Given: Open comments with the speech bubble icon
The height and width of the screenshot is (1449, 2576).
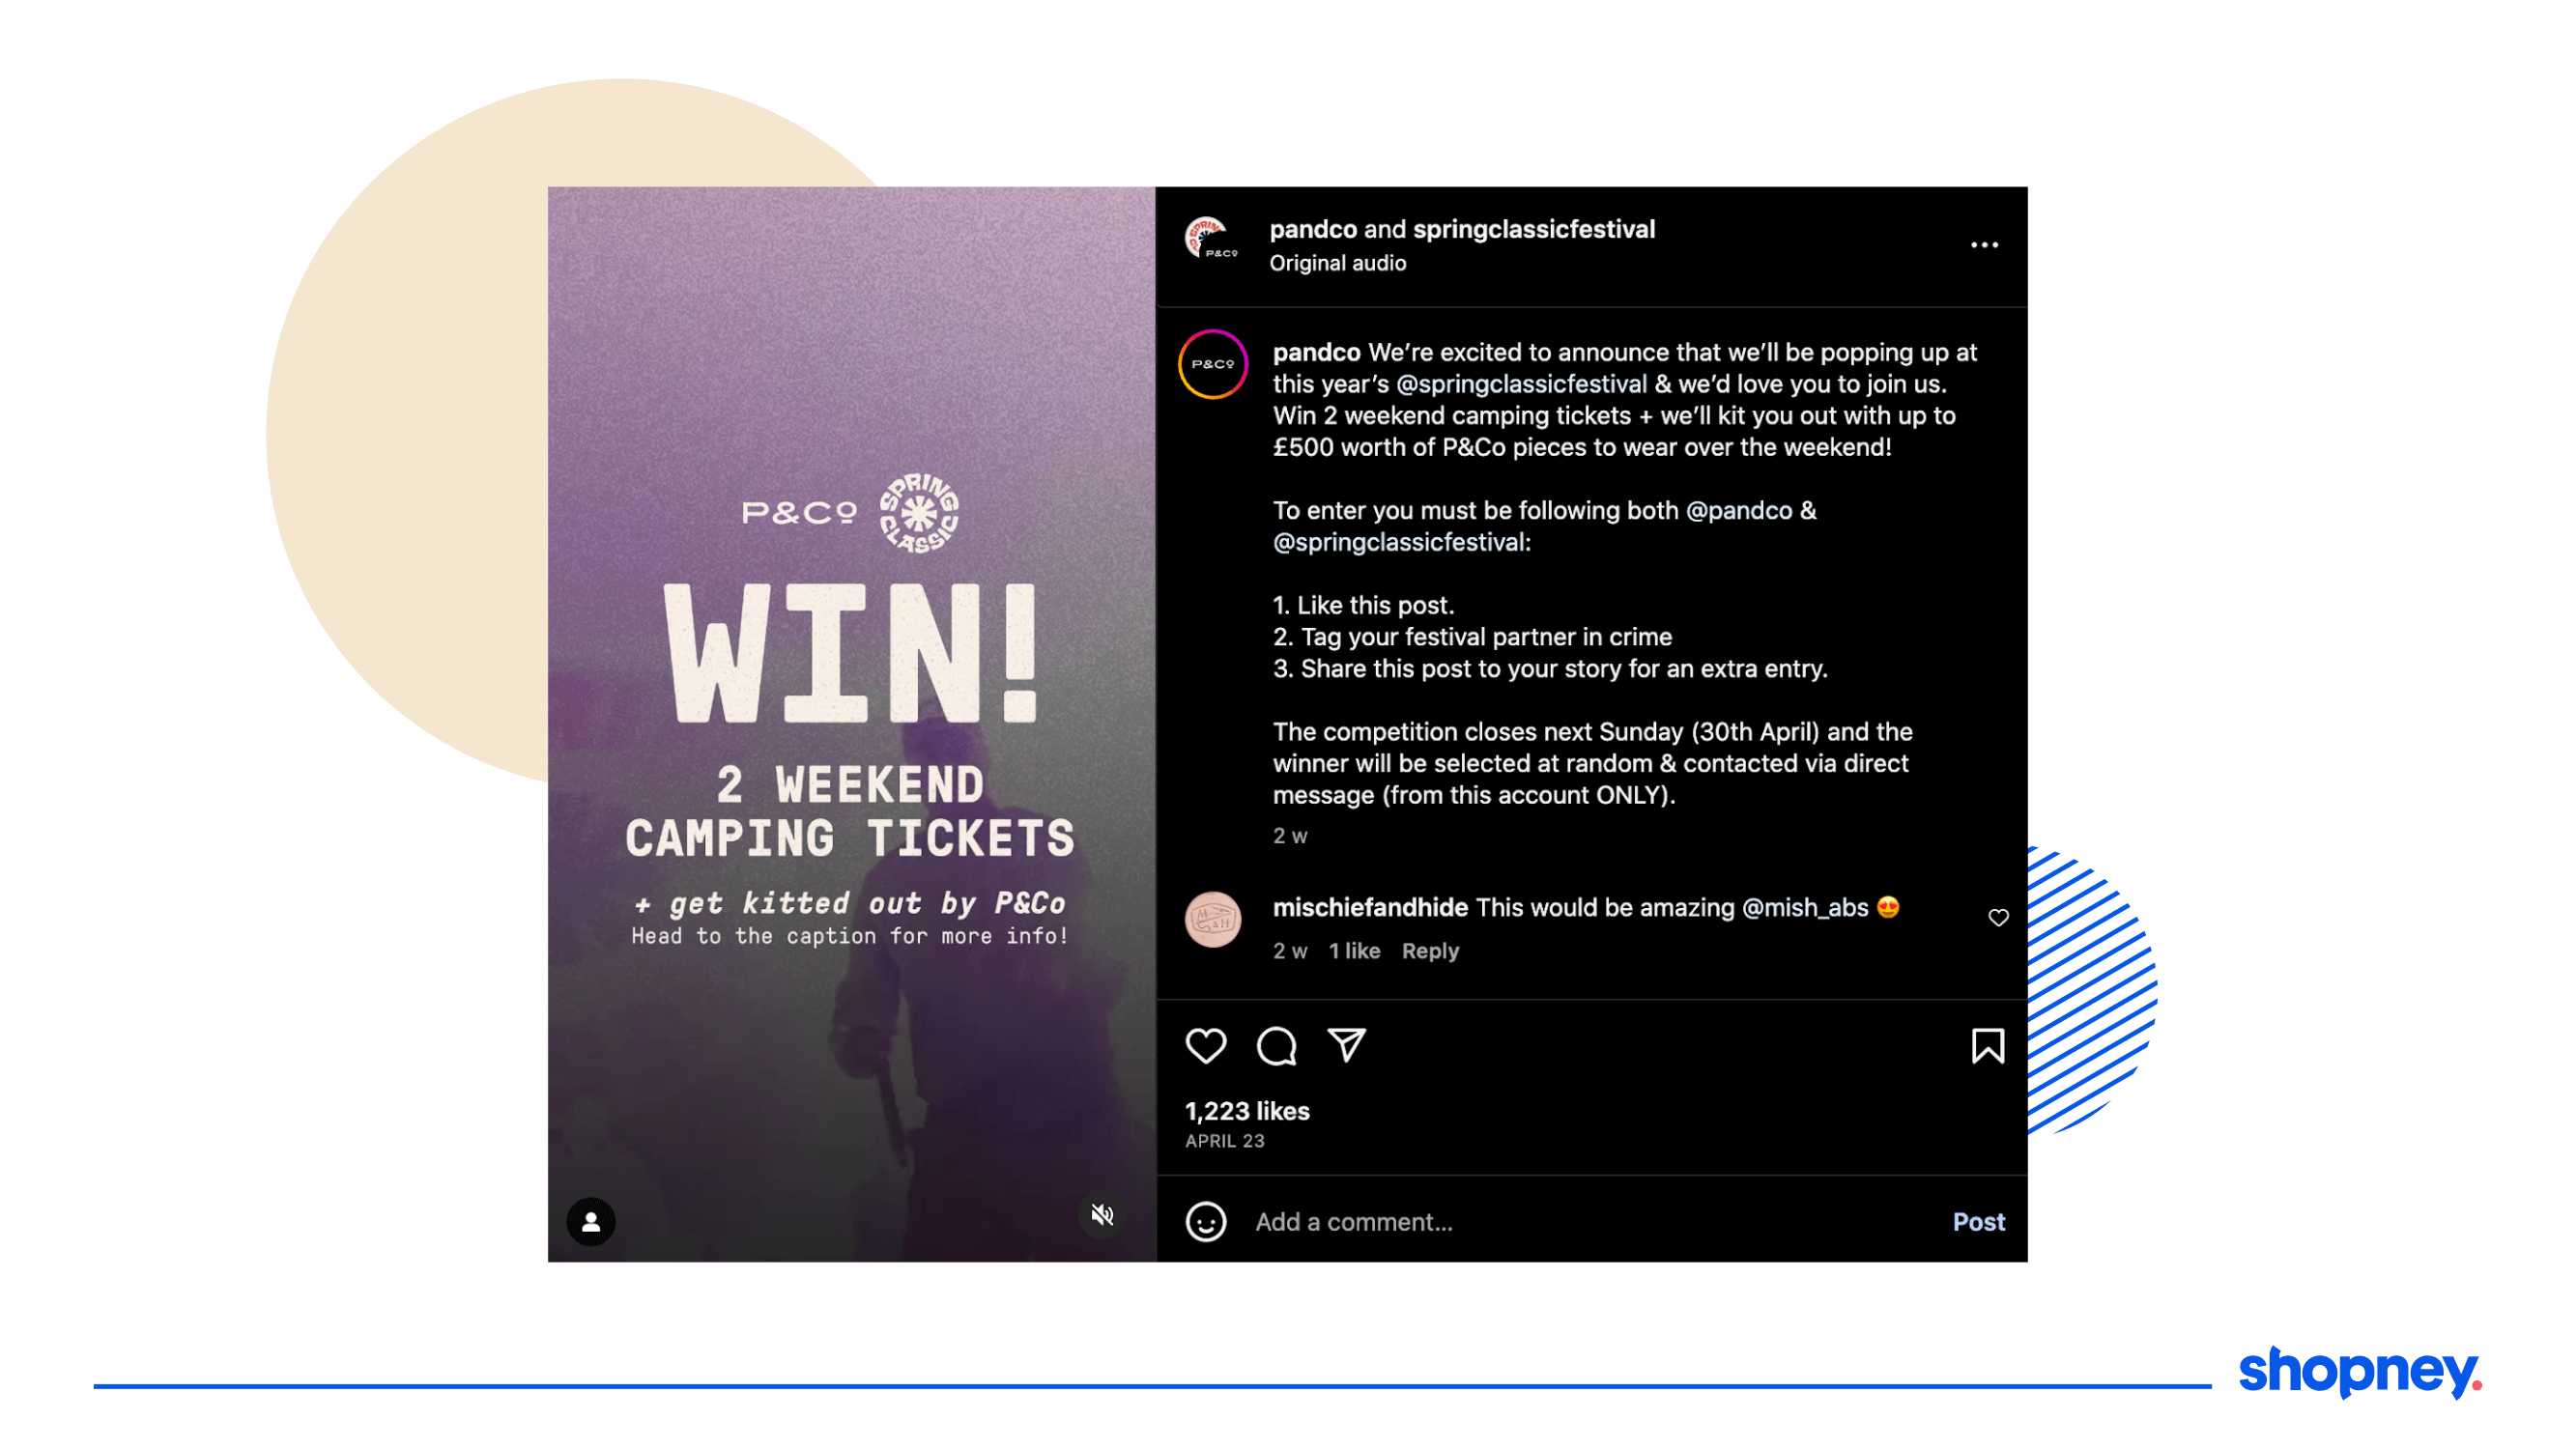Looking at the screenshot, I should coord(1276,1046).
